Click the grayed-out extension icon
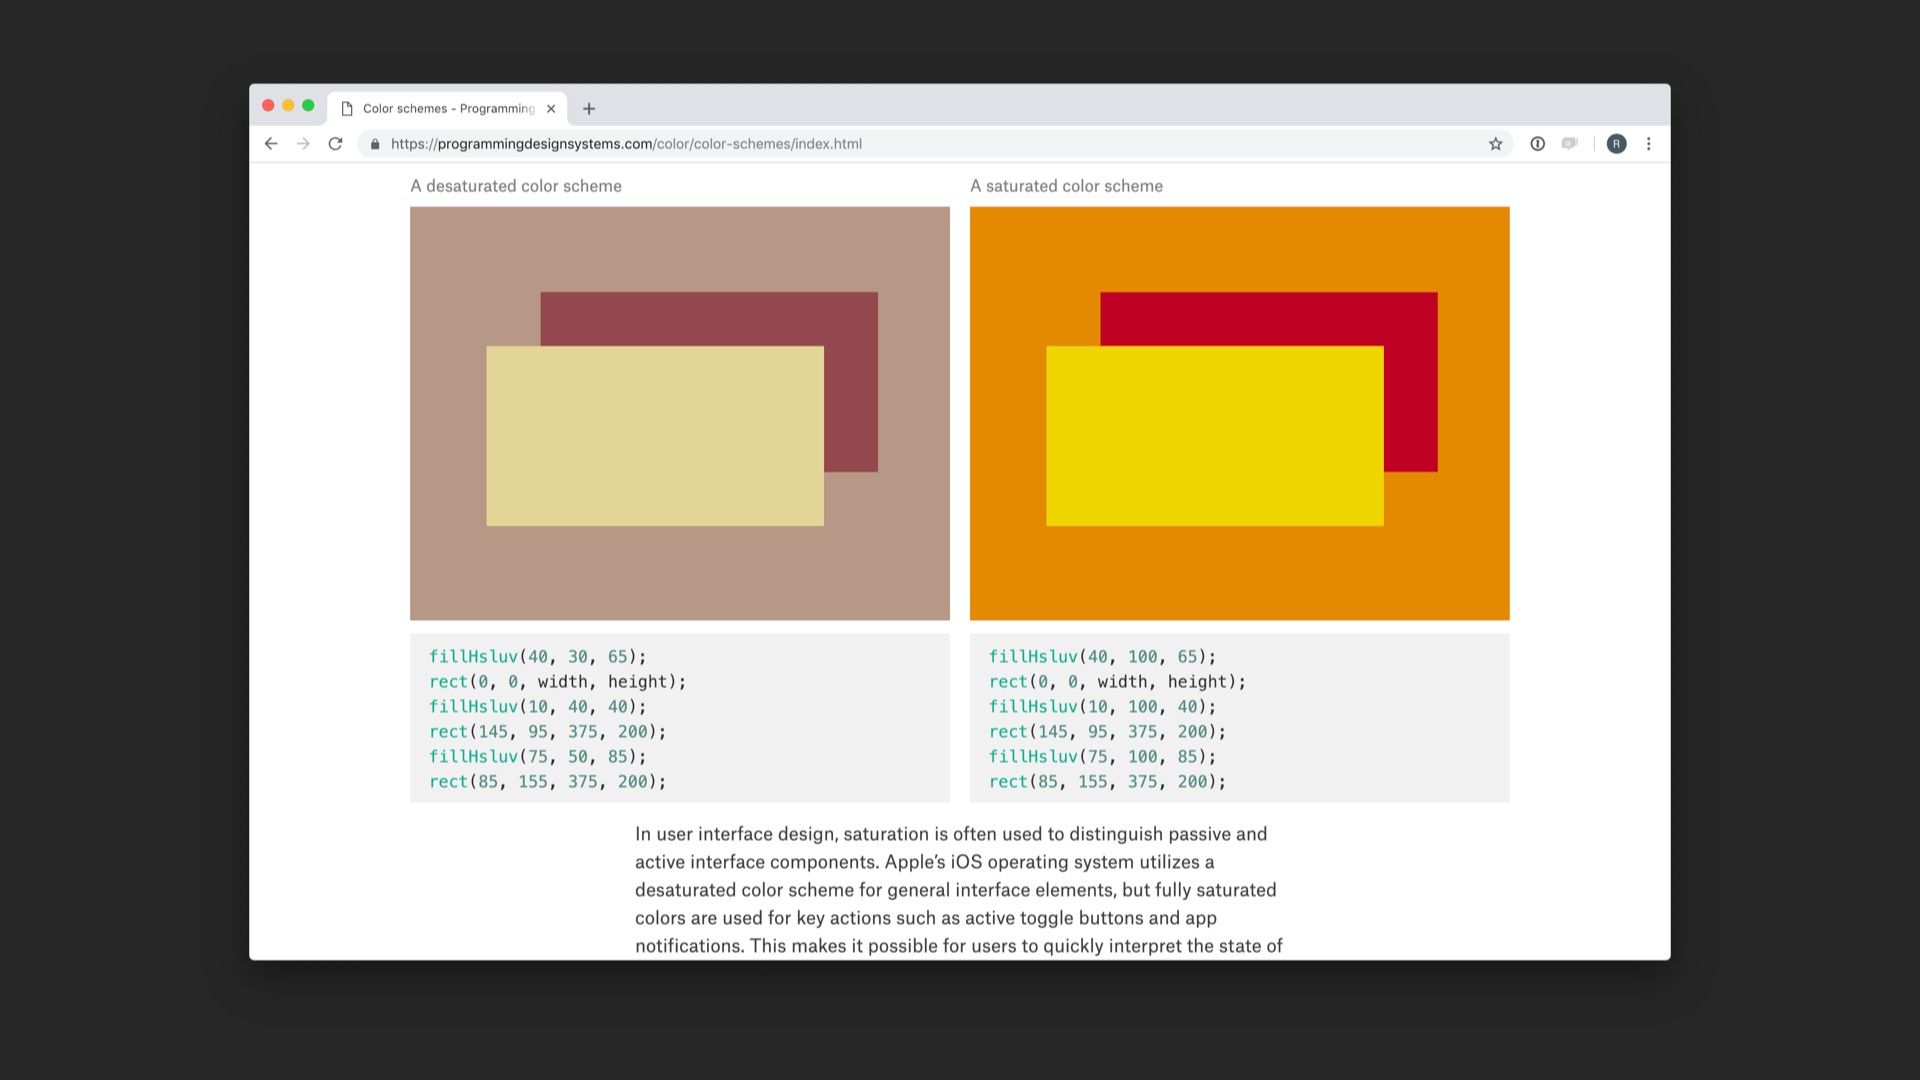This screenshot has height=1080, width=1920. (x=1570, y=144)
